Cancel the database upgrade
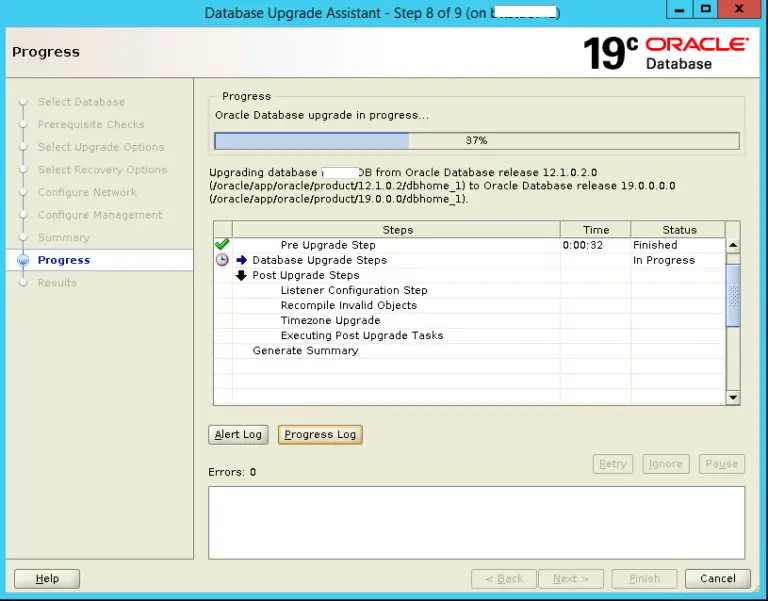Viewport: 768px width, 601px height. 718,578
